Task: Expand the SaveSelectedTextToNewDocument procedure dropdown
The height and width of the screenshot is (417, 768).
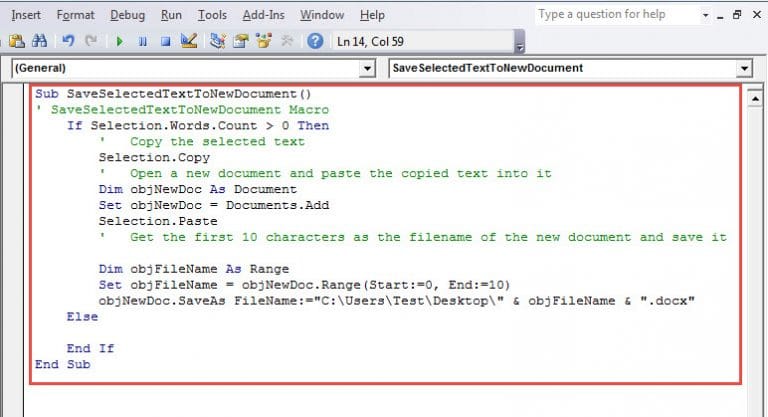Action: [x=743, y=69]
